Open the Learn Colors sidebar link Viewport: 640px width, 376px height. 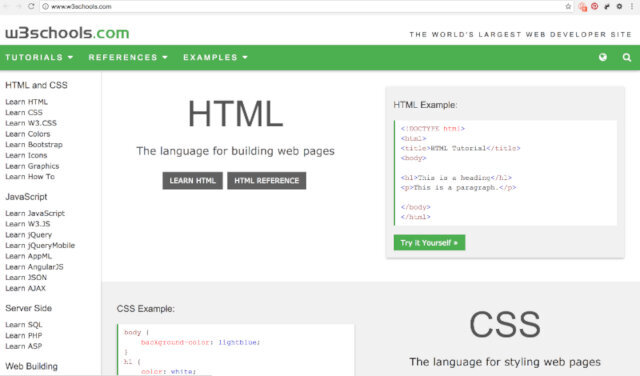[28, 134]
